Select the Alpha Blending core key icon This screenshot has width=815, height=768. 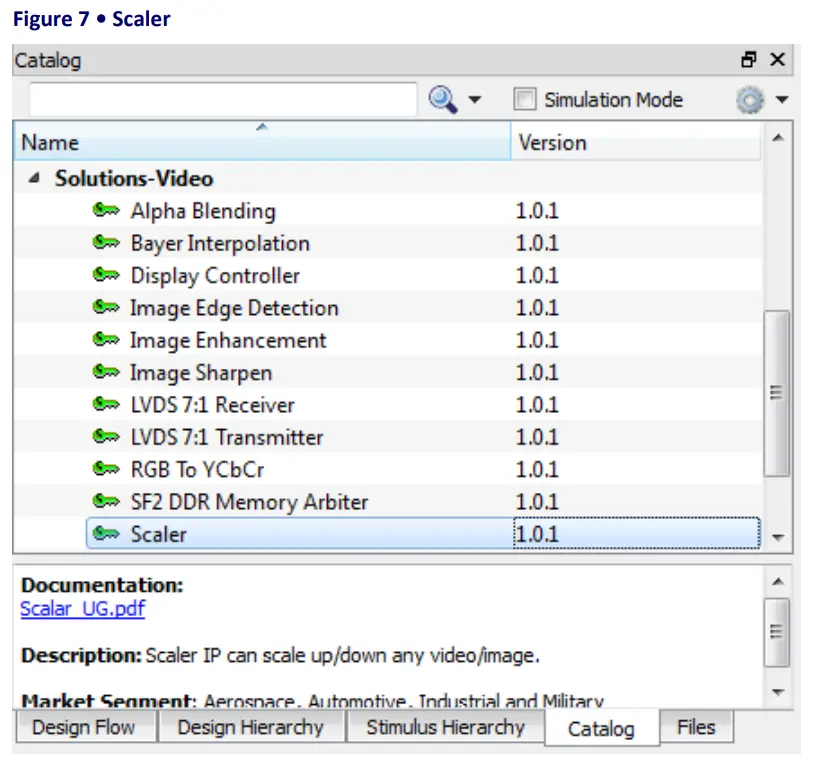(107, 211)
